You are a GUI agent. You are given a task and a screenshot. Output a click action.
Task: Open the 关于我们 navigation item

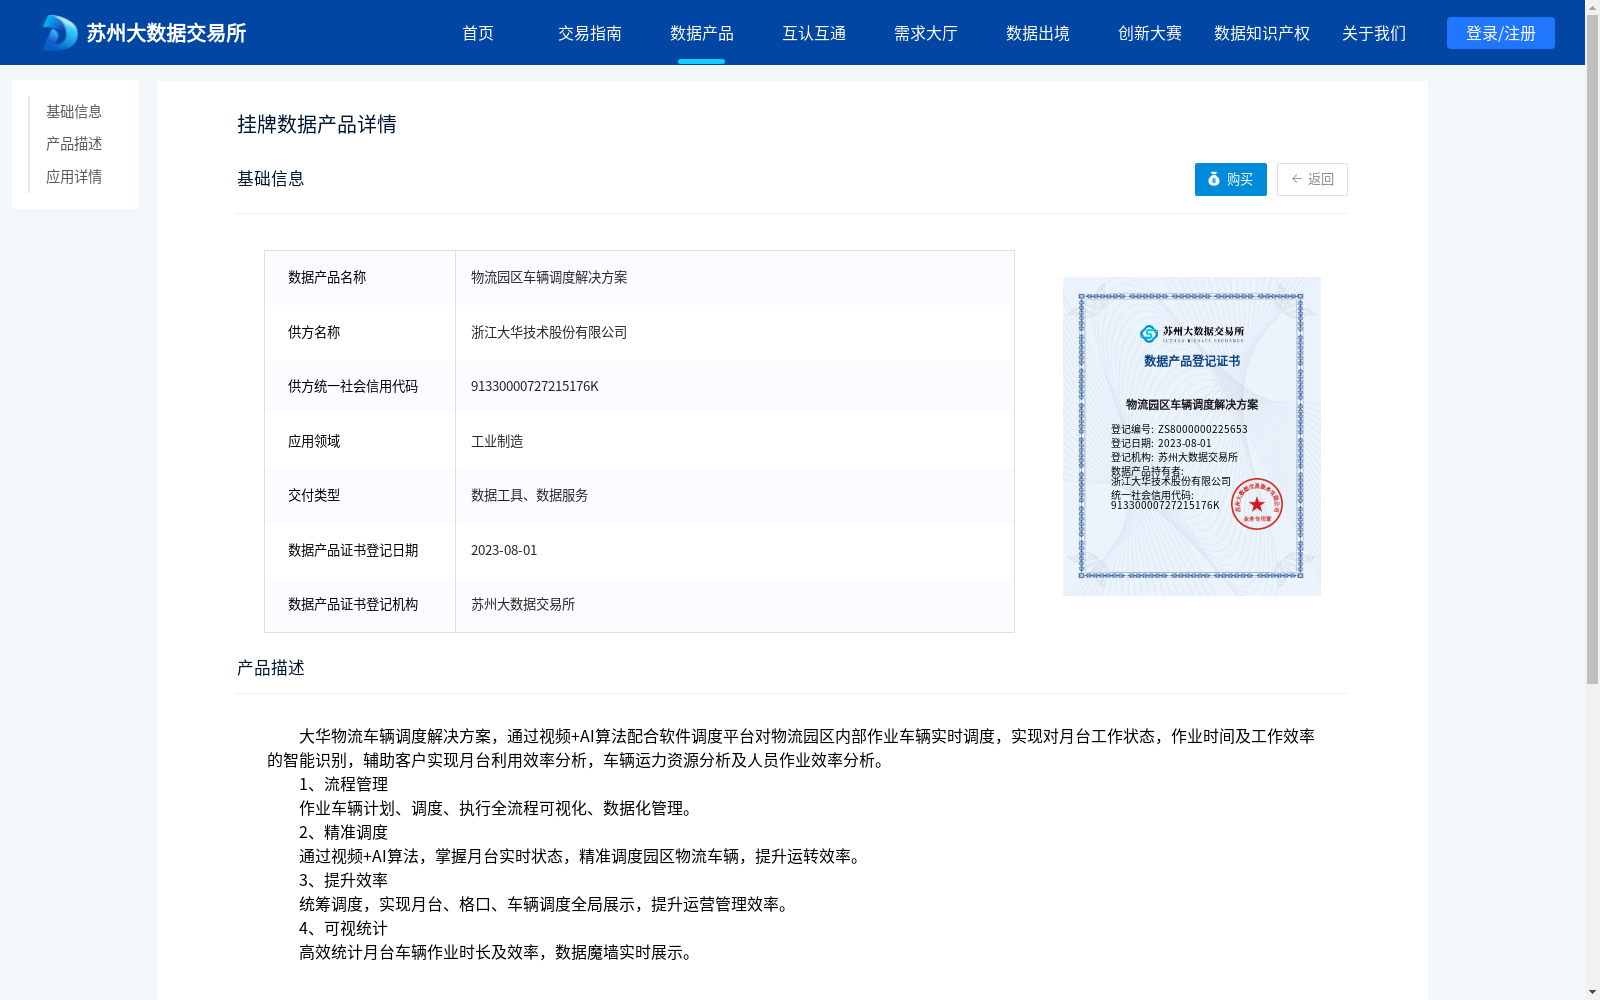coord(1374,33)
